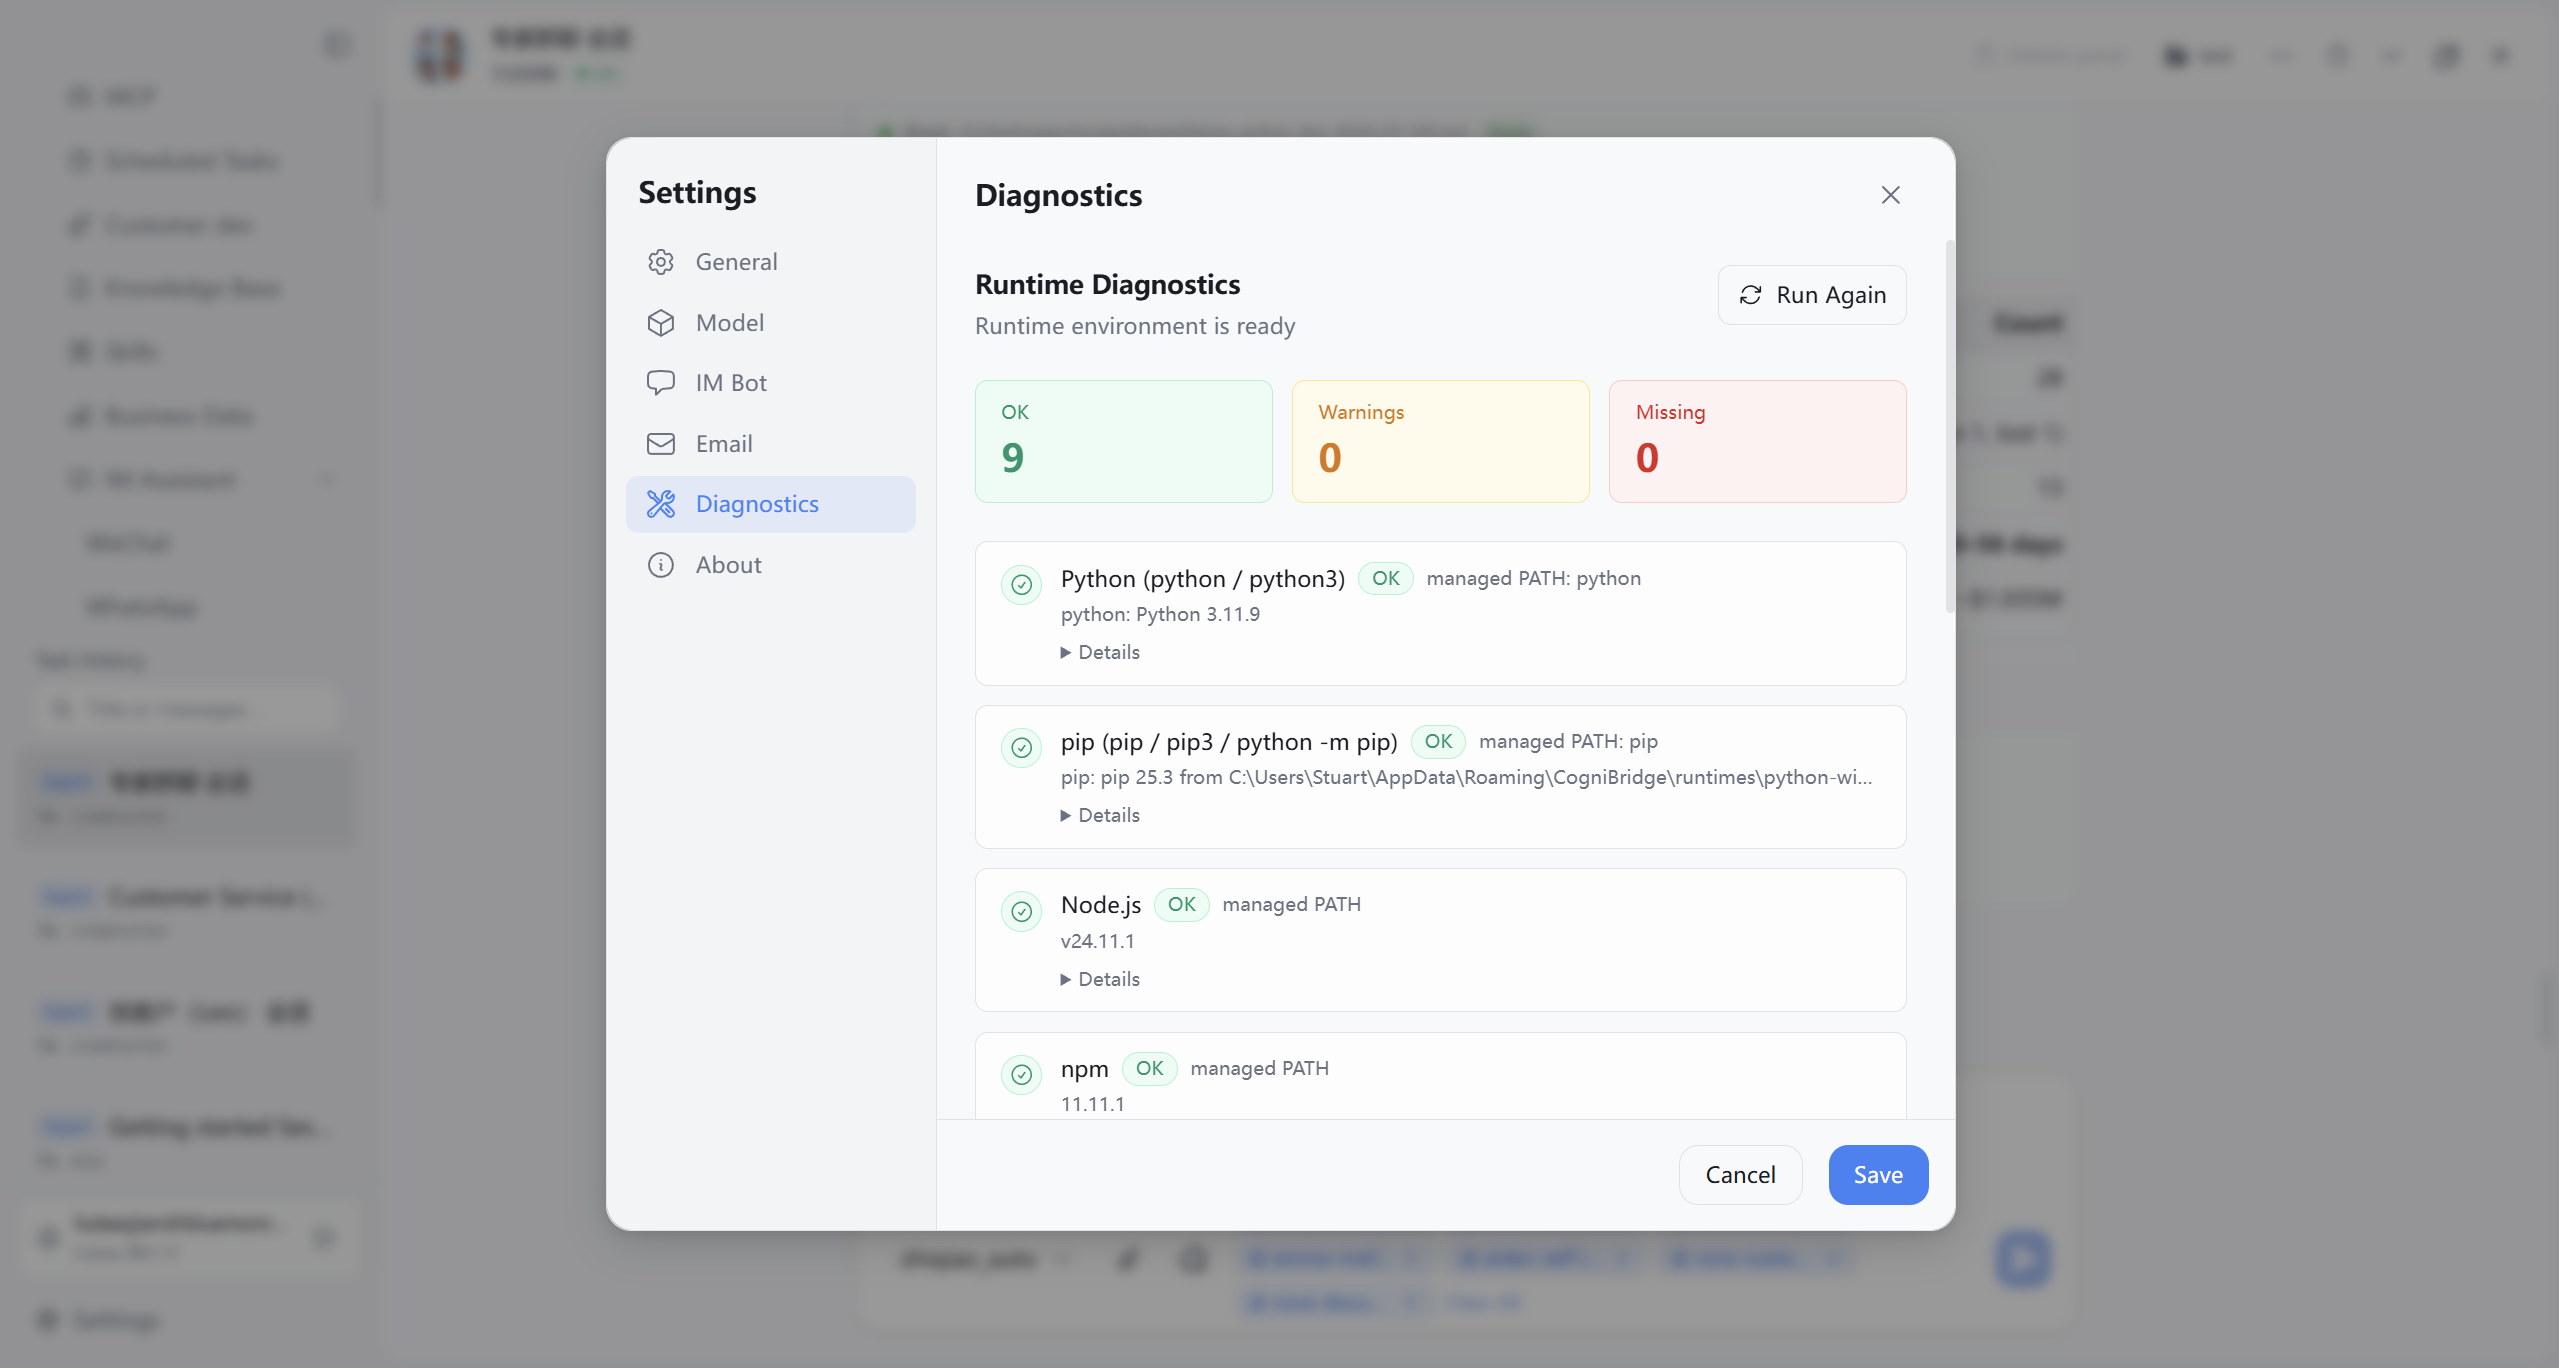The image size is (2559, 1368).
Task: Click the OK badge beside pip
Action: (1438, 741)
